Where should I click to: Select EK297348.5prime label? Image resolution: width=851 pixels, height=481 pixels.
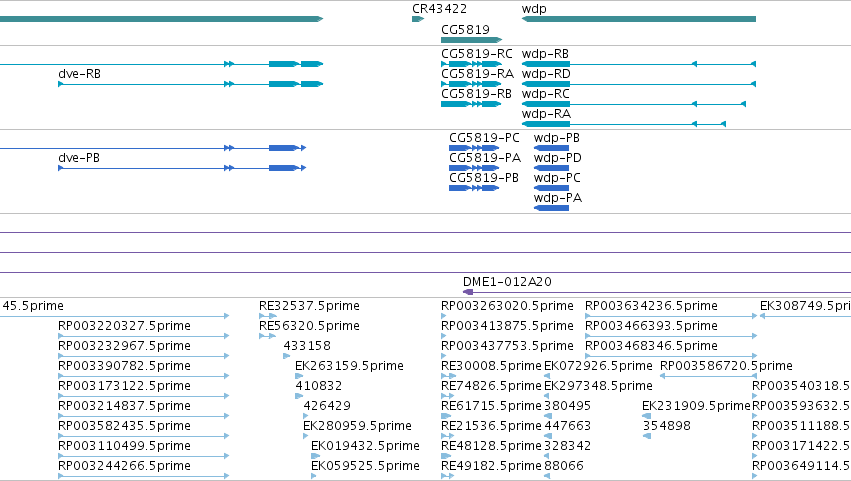[x=598, y=386]
